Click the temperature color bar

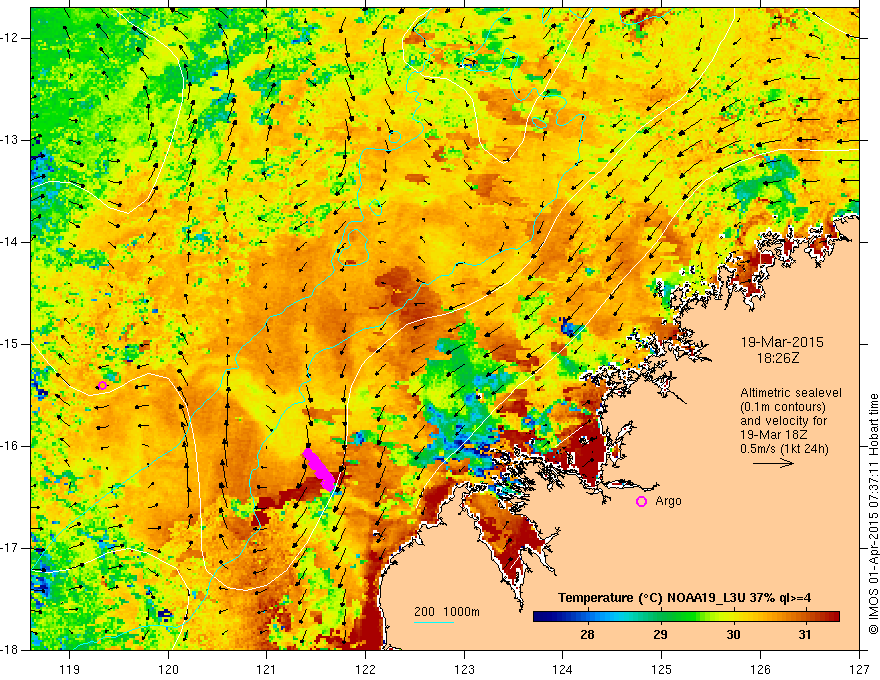coord(686,617)
